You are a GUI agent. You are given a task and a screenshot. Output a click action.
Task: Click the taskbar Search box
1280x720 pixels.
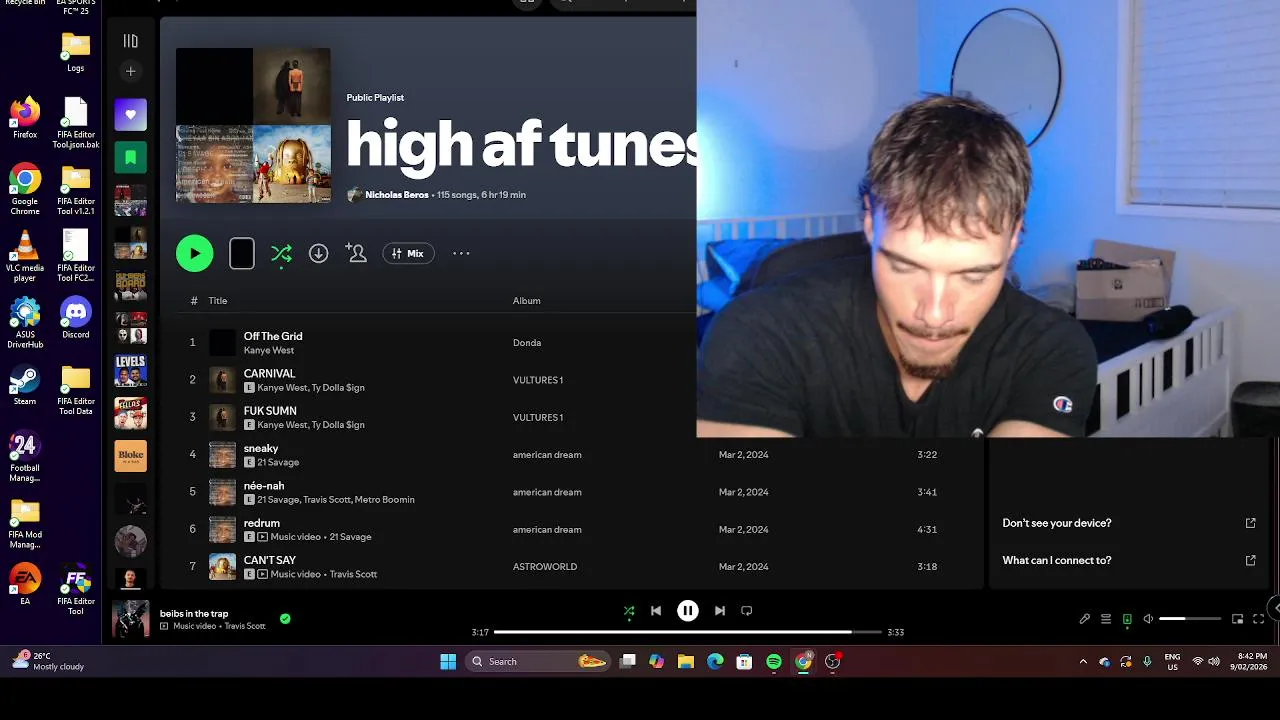pyautogui.click(x=540, y=661)
